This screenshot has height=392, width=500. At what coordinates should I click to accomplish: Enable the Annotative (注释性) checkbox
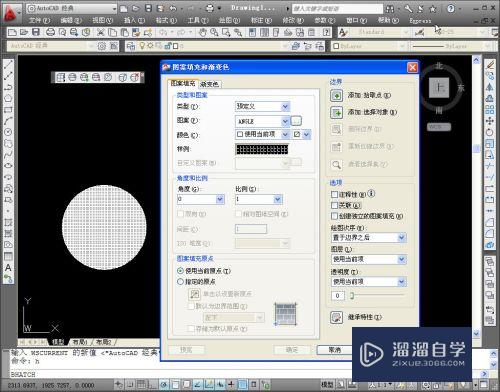pos(334,194)
